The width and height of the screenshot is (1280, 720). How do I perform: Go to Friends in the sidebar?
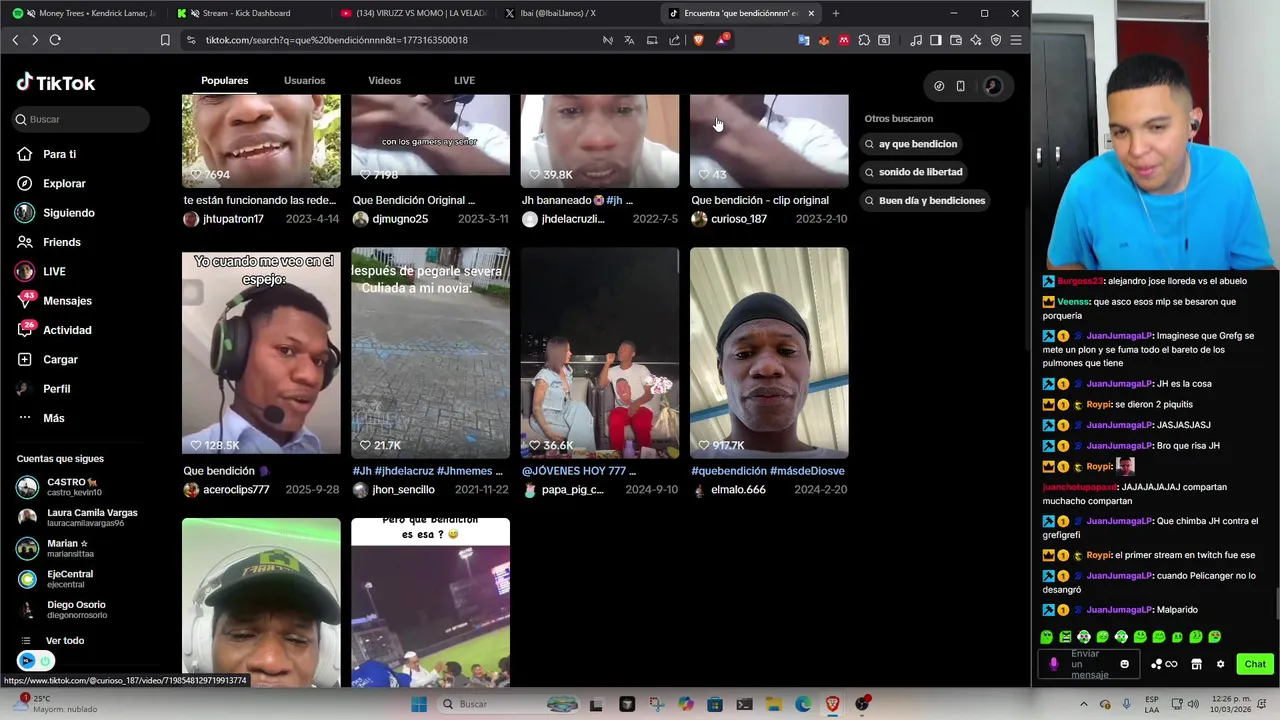point(61,242)
